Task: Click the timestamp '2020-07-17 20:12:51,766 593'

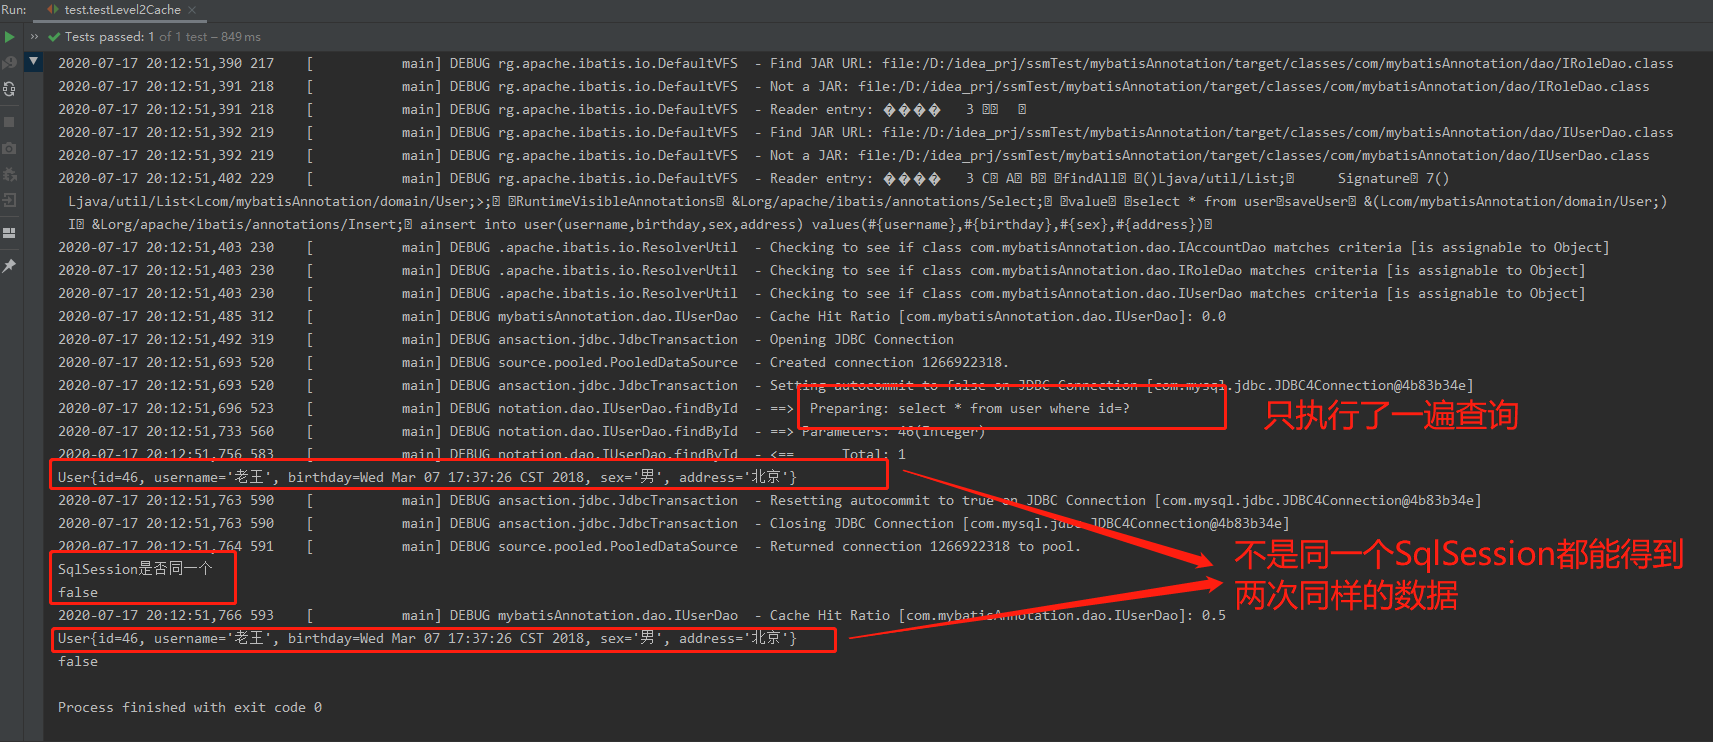Action: (x=166, y=615)
